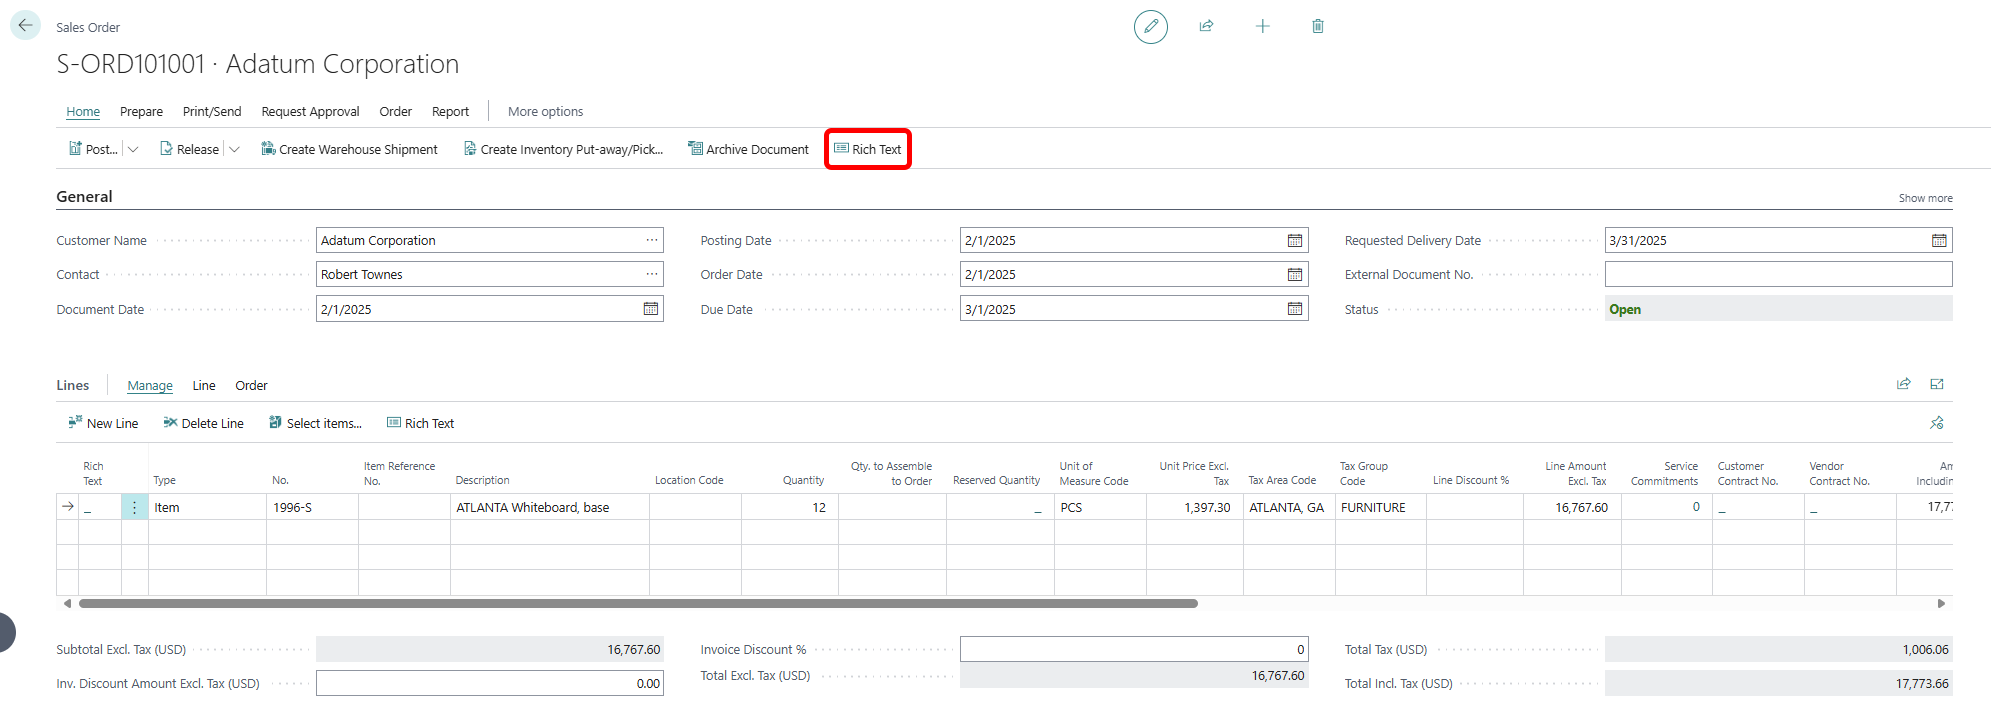Click the External Document No. field
This screenshot has width=1991, height=716.
1778,274
